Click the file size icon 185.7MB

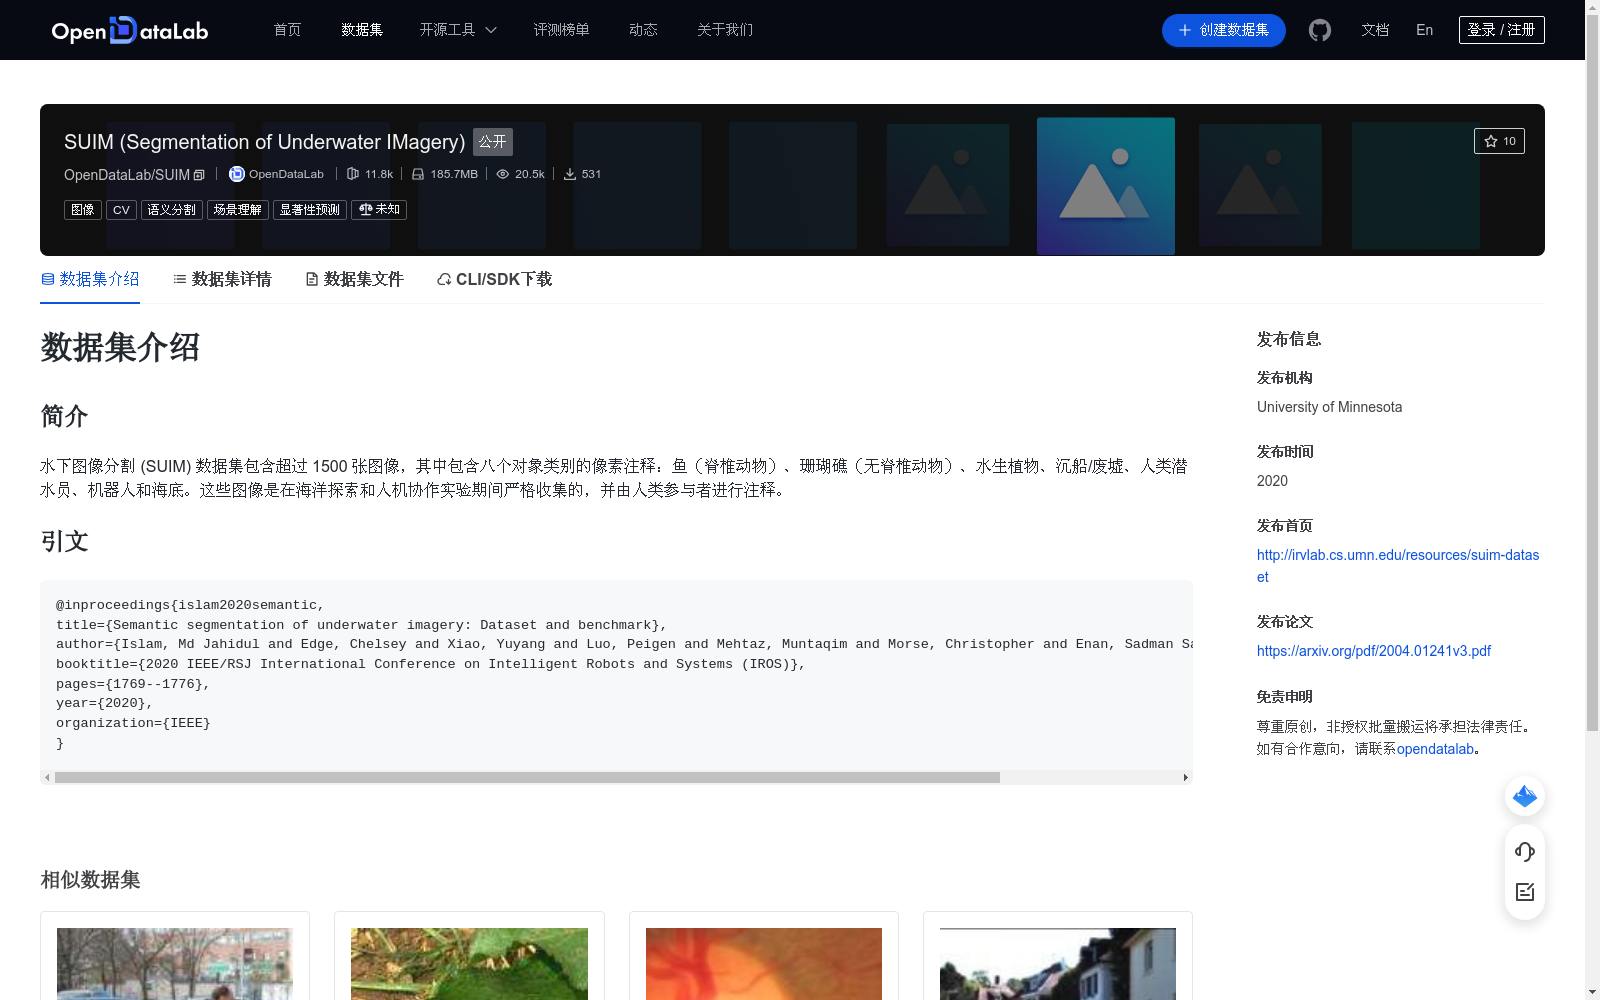point(418,174)
